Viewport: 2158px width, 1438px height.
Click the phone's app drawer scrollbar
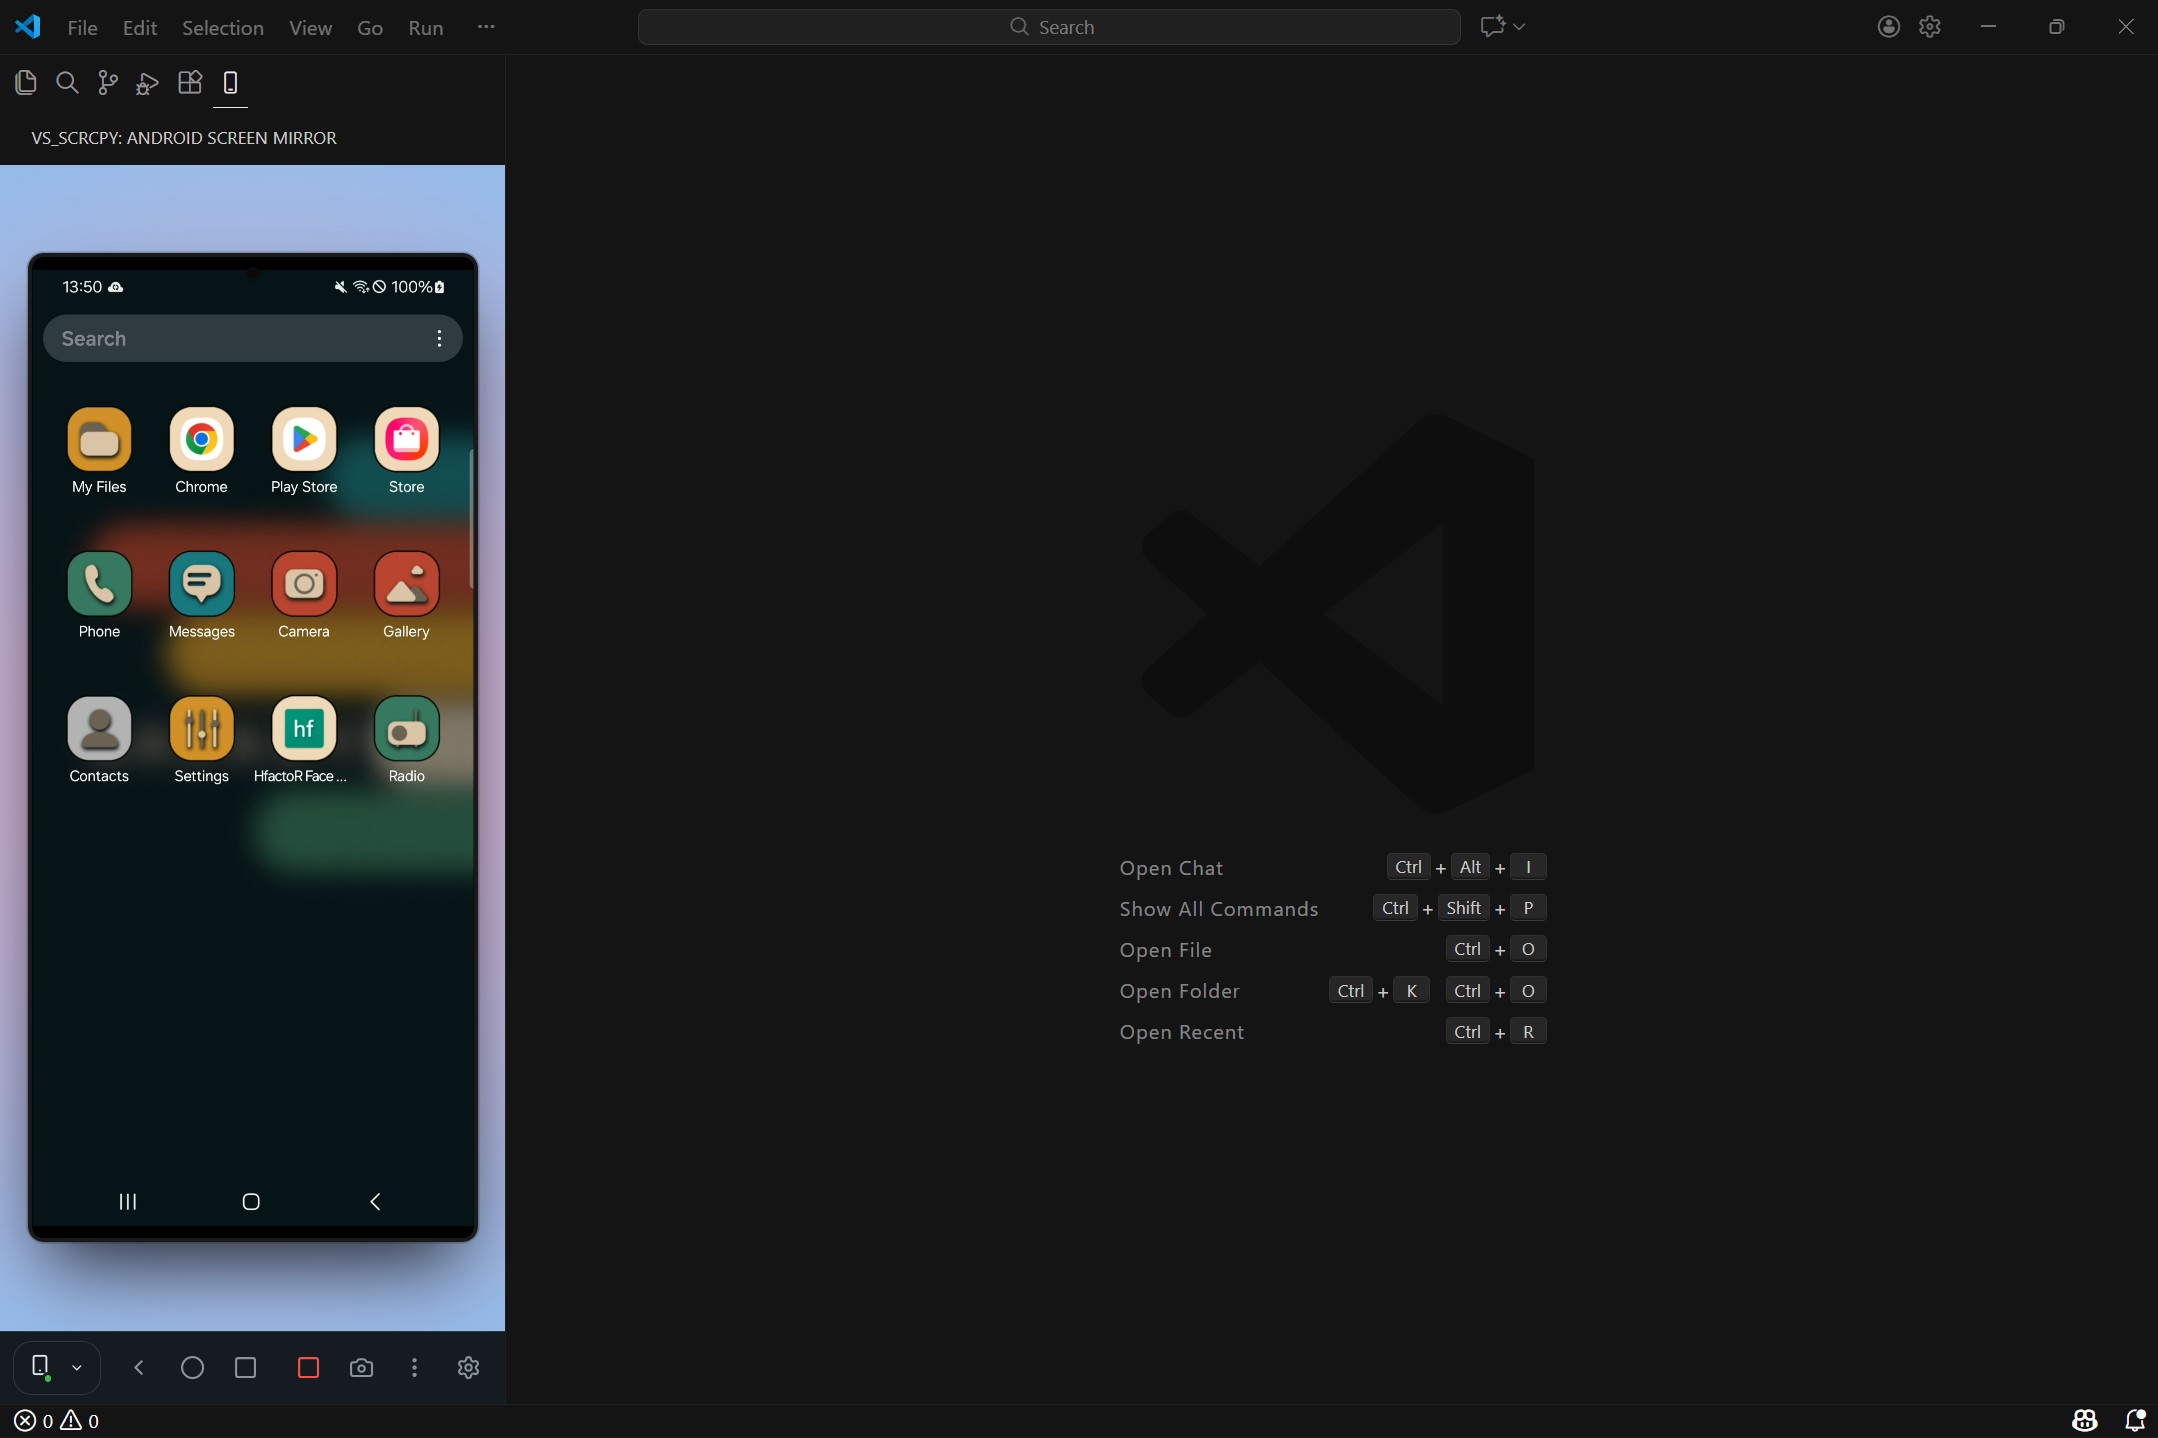[470, 518]
